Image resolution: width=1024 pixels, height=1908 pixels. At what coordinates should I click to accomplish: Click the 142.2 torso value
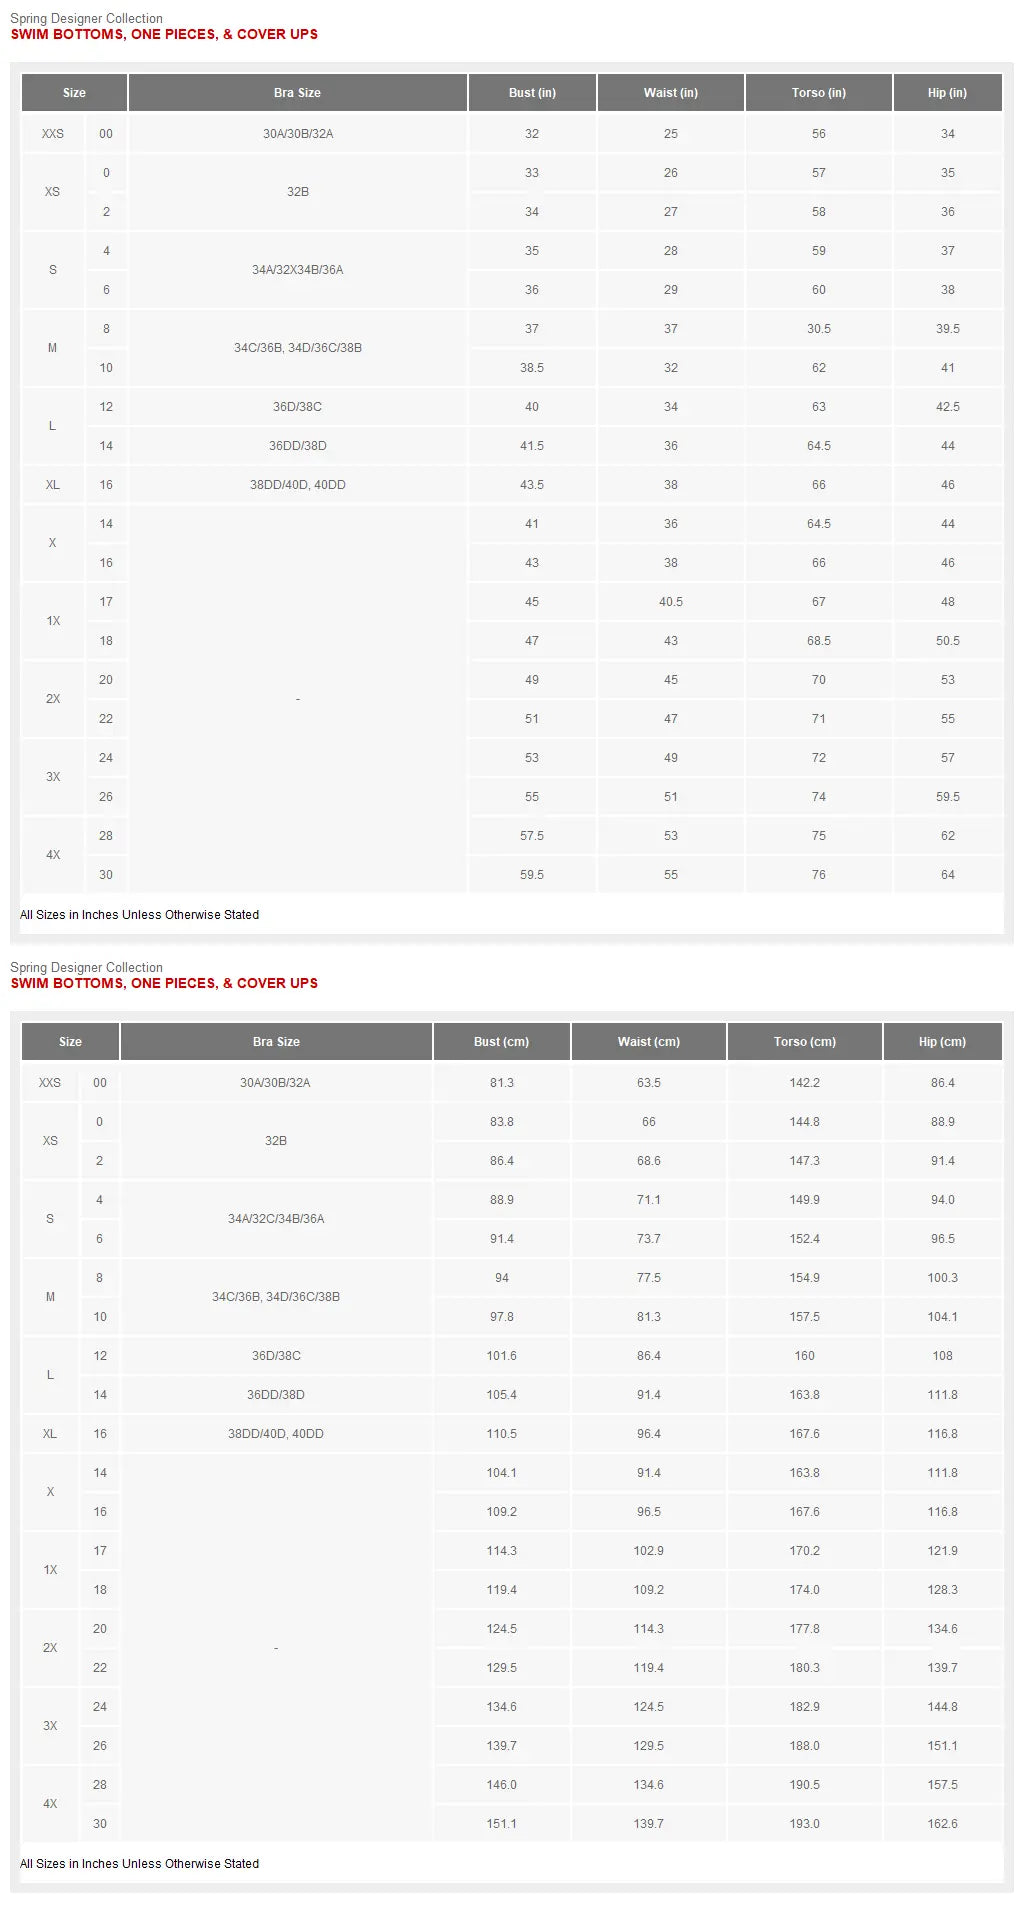[x=804, y=1083]
